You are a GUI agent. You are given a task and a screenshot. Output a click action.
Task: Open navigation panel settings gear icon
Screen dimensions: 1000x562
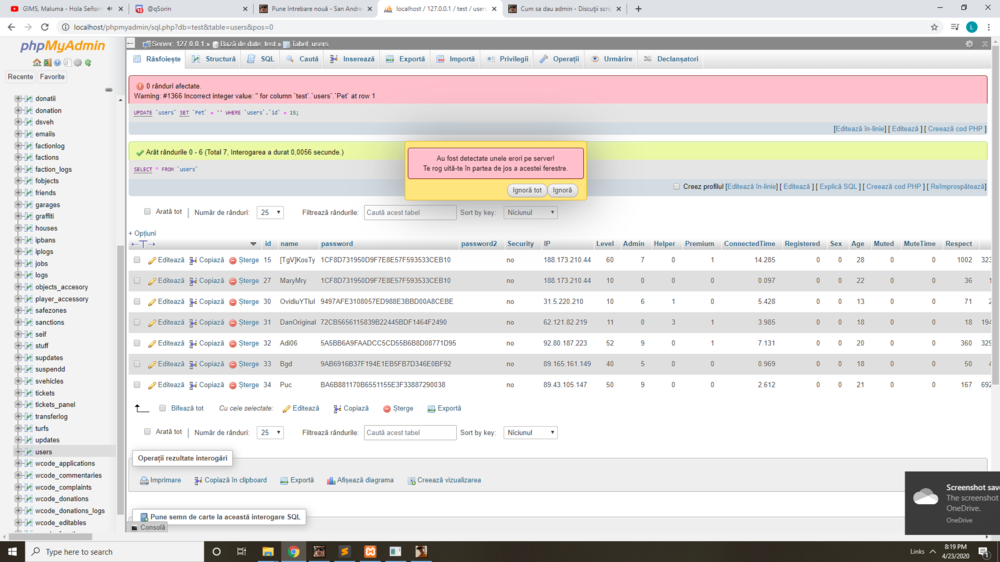pos(78,63)
